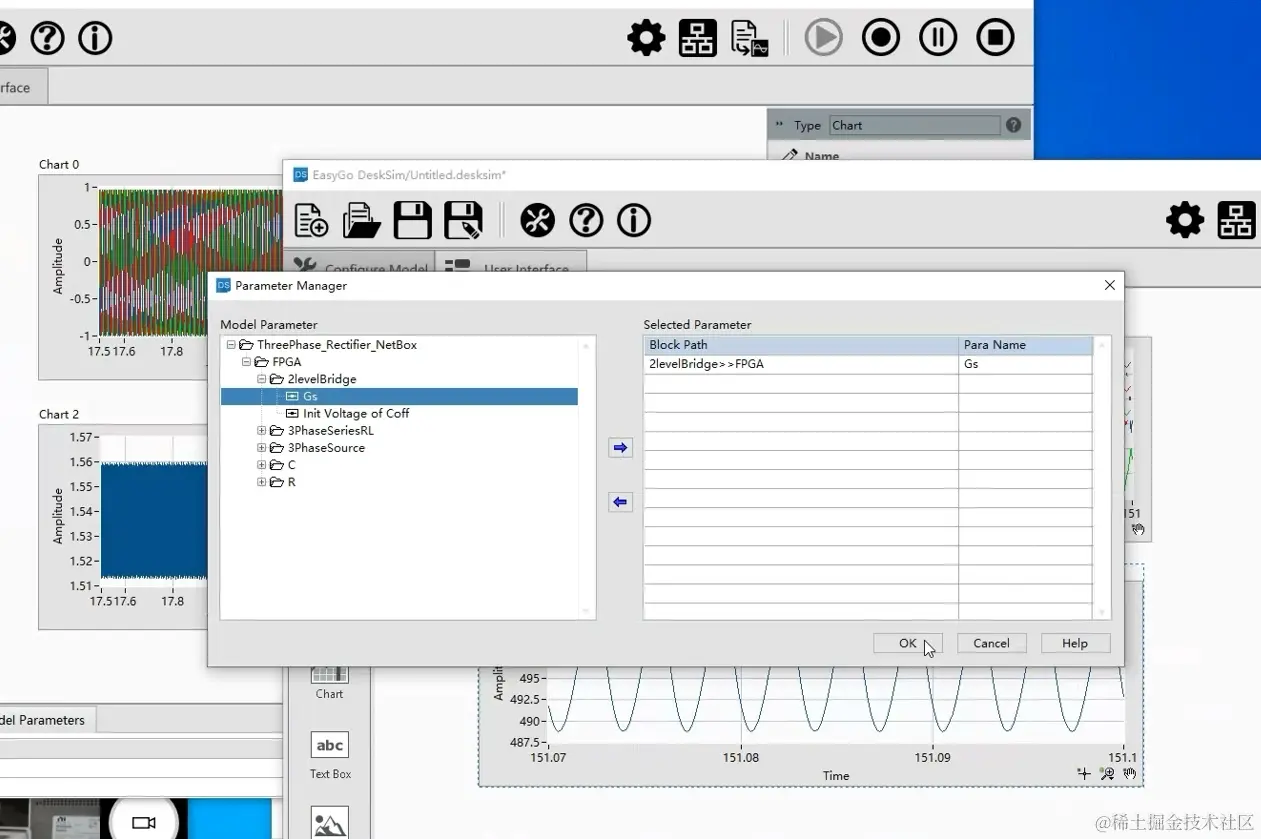Click the info icon in front DeskSim window
The width and height of the screenshot is (1261, 839).
(634, 220)
